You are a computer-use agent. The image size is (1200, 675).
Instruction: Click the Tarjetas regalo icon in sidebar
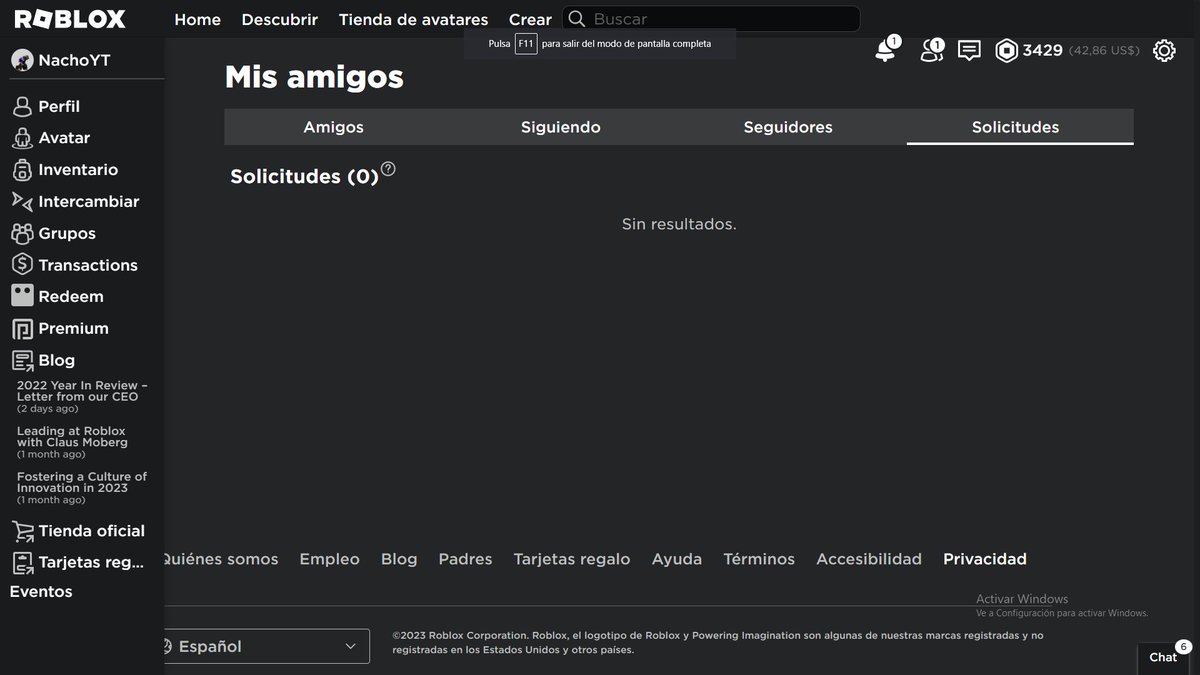[x=22, y=562]
